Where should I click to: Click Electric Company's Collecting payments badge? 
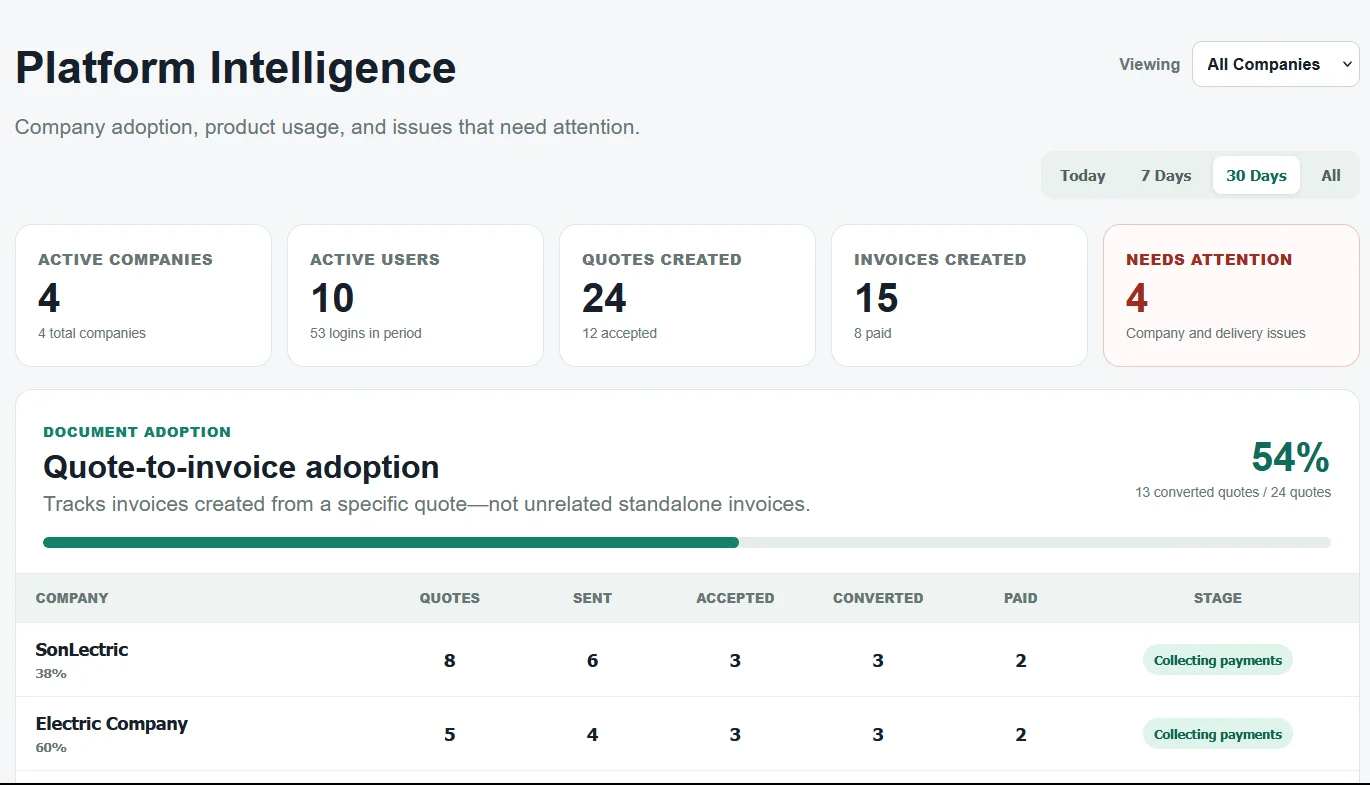(x=1217, y=734)
